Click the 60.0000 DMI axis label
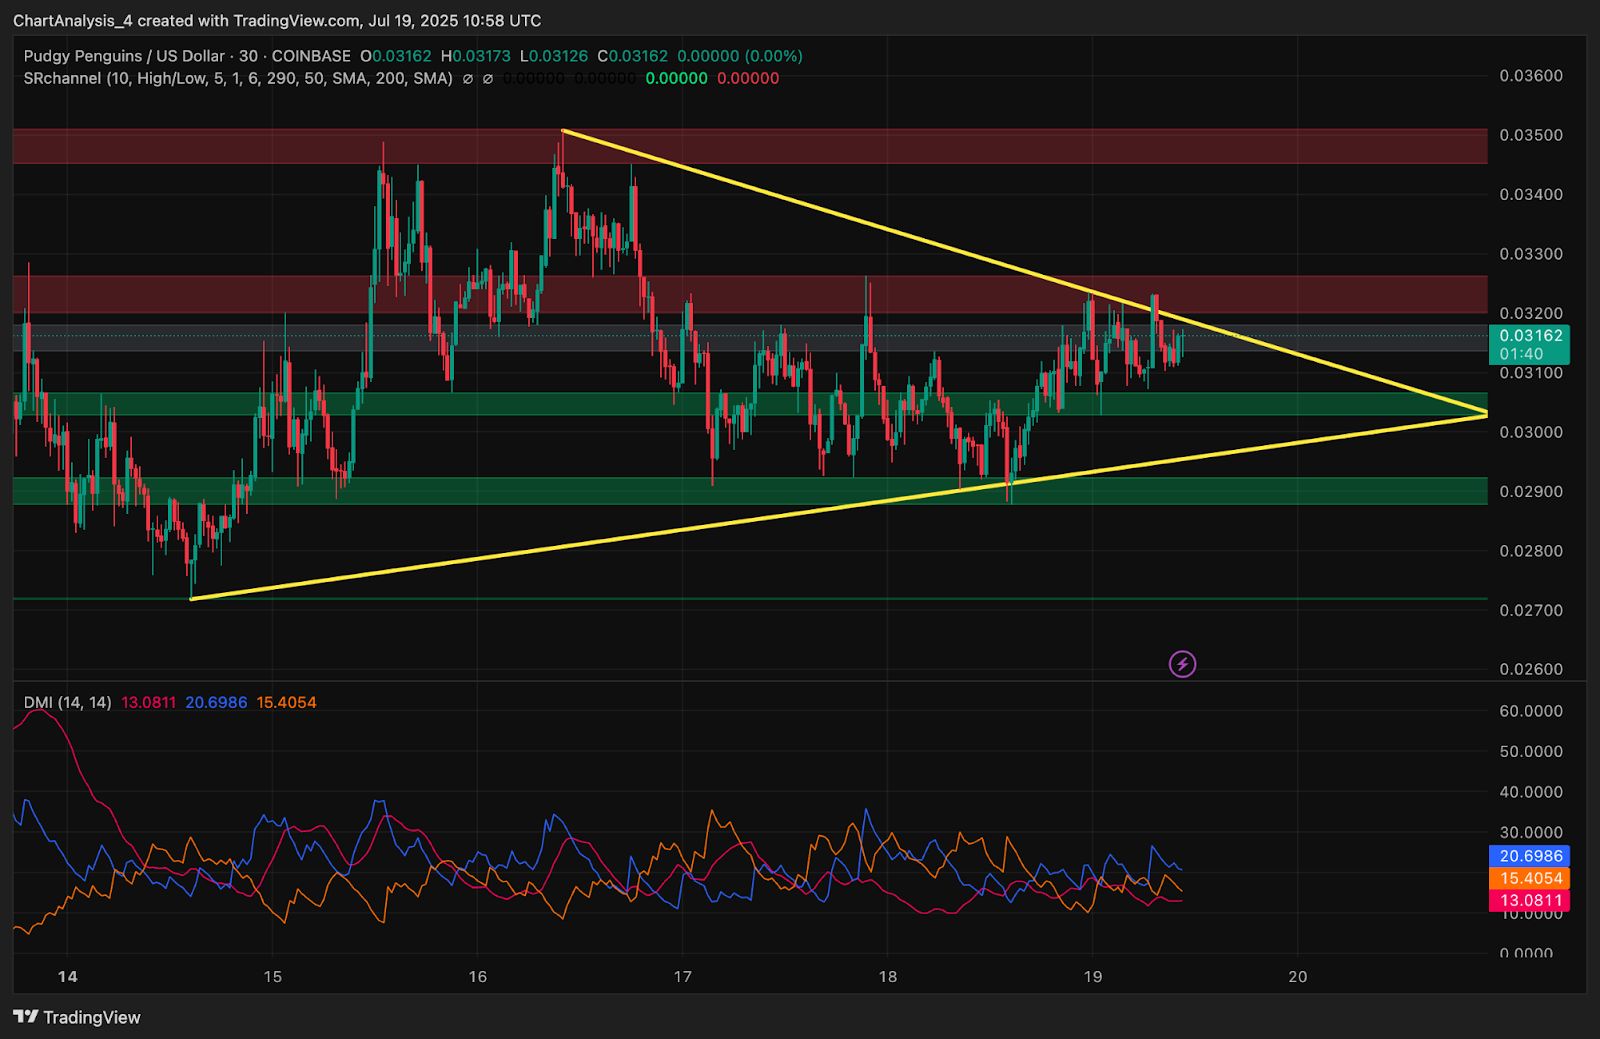The height and width of the screenshot is (1039, 1600). pos(1531,711)
